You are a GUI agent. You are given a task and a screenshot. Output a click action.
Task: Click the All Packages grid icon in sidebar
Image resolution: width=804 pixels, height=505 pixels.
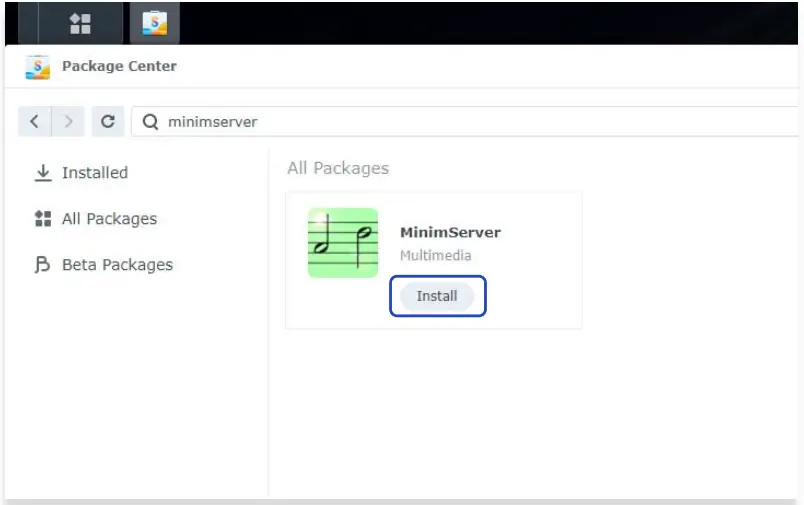tap(43, 218)
